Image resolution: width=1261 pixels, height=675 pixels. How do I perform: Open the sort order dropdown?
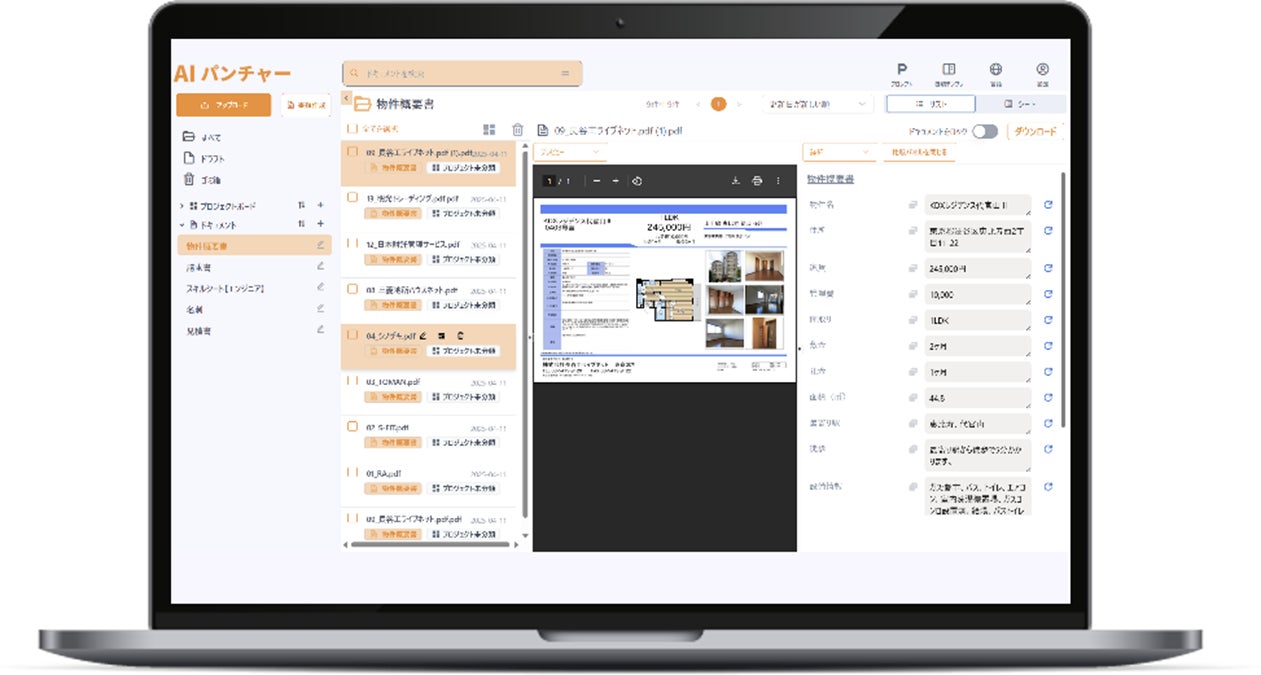click(x=817, y=104)
